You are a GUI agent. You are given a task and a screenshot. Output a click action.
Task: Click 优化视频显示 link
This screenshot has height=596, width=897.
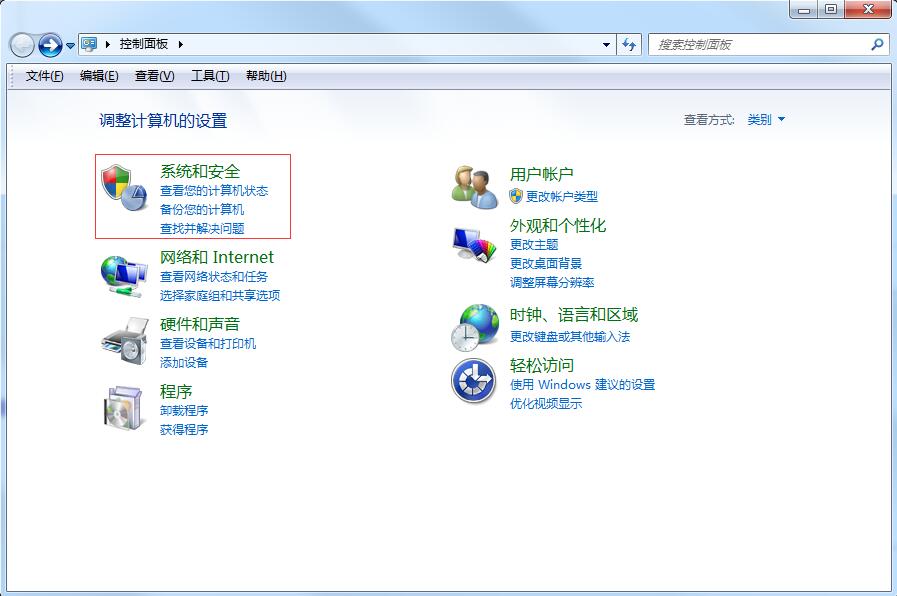(546, 403)
